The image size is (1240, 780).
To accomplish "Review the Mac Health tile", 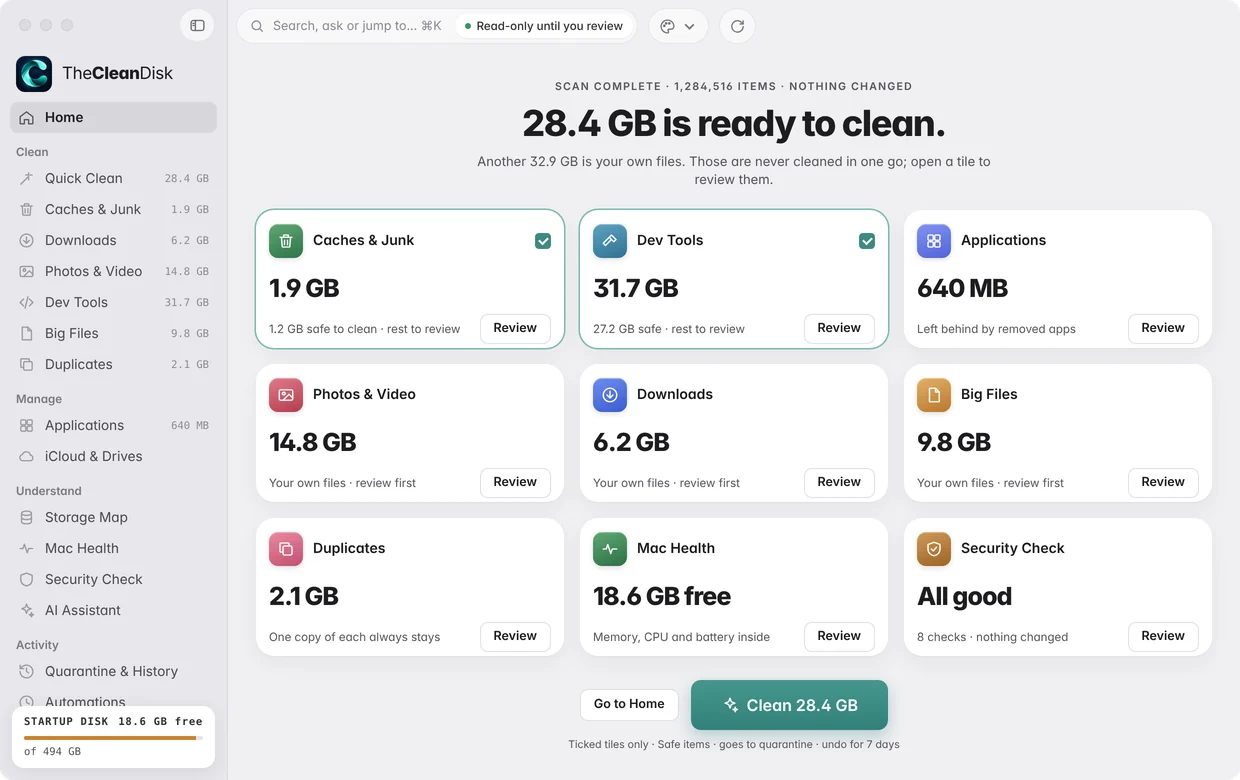I will click(839, 636).
